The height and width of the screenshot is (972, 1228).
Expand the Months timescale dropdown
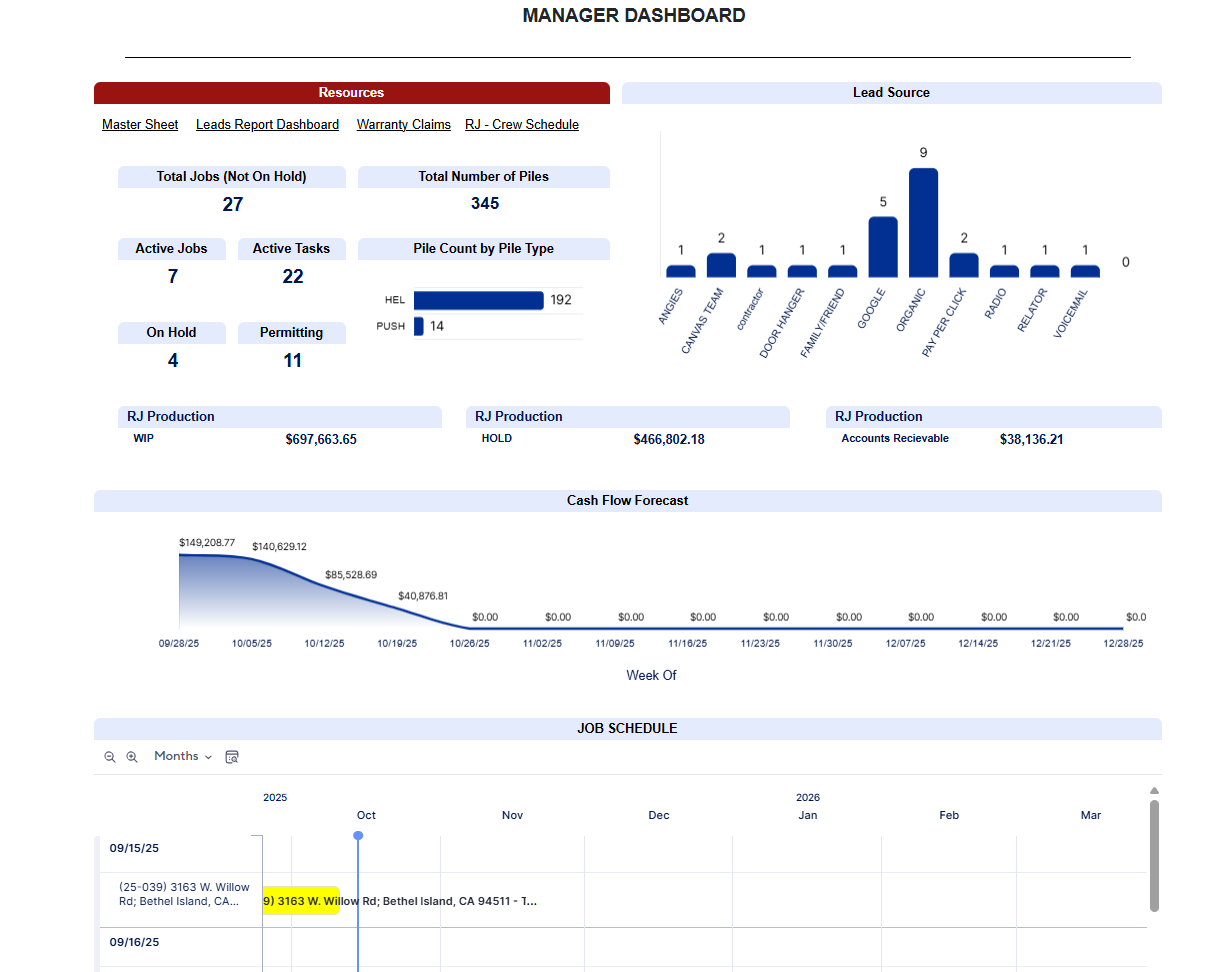point(183,757)
